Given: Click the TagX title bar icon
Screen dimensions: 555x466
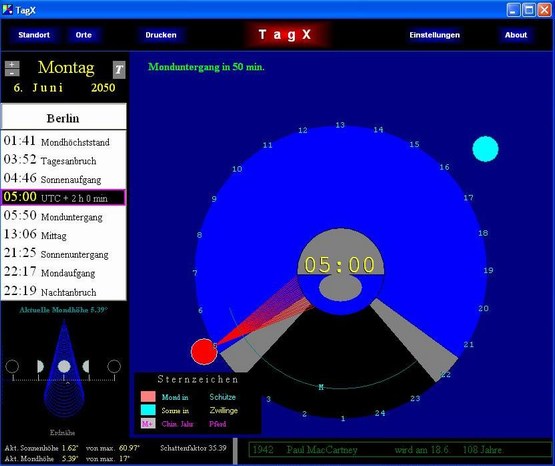Looking at the screenshot, I should (x=7, y=10).
